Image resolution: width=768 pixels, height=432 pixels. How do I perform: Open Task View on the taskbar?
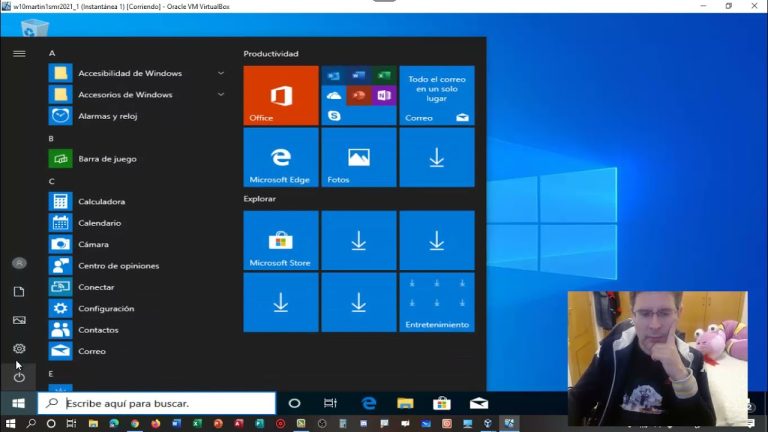tap(330, 403)
